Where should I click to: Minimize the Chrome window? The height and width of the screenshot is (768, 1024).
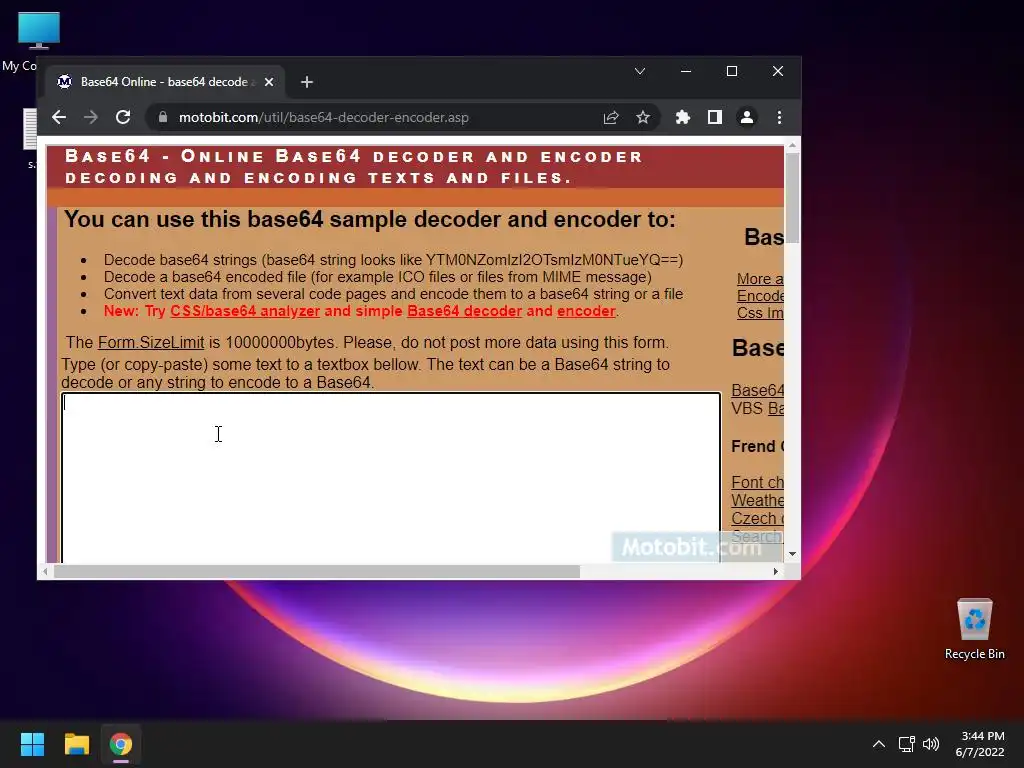coord(686,71)
